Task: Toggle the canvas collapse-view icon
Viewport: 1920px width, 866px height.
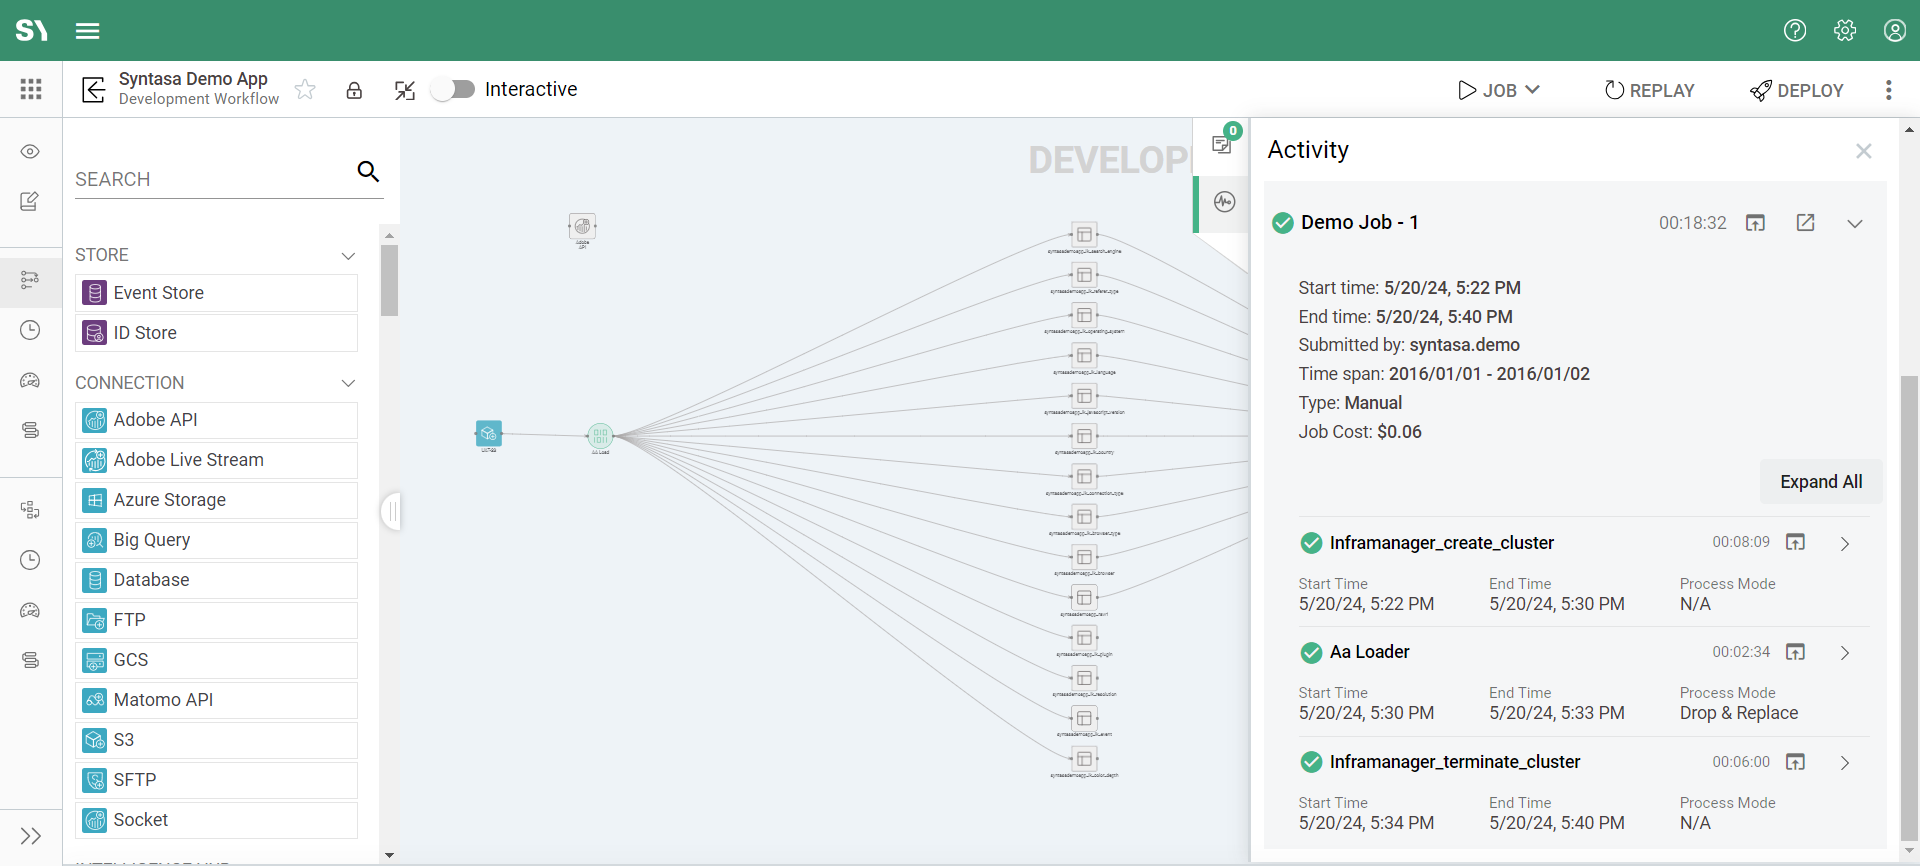Action: 404,90
